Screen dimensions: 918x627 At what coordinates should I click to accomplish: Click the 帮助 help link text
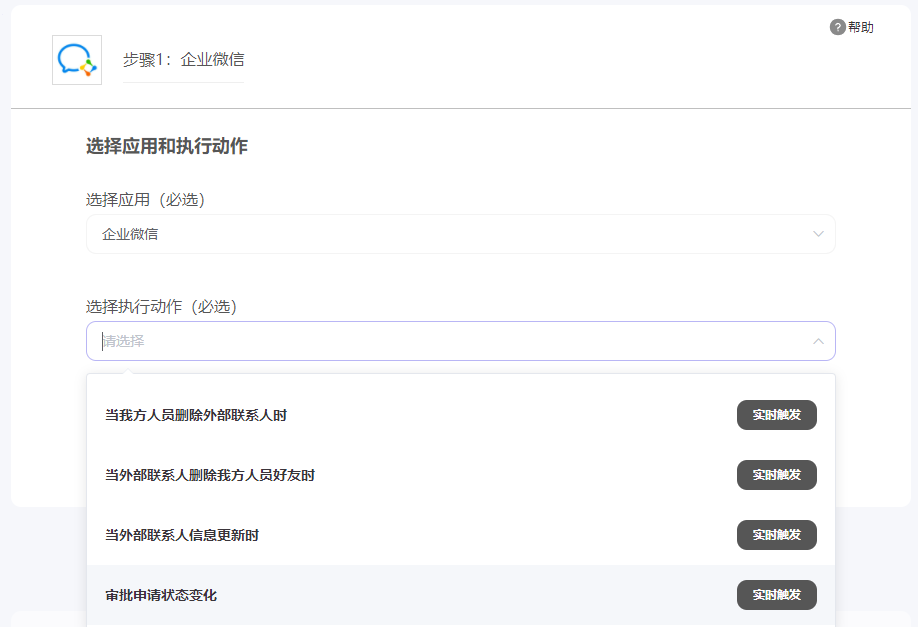click(x=861, y=27)
